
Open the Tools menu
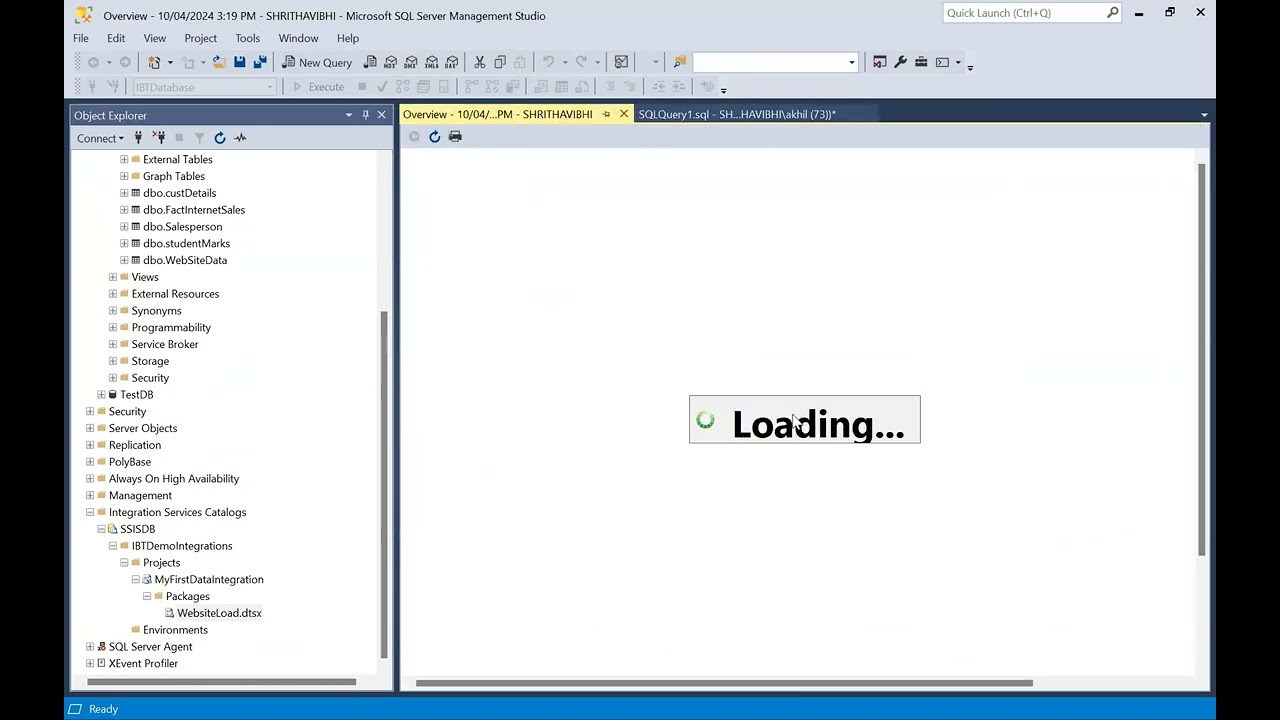(247, 38)
